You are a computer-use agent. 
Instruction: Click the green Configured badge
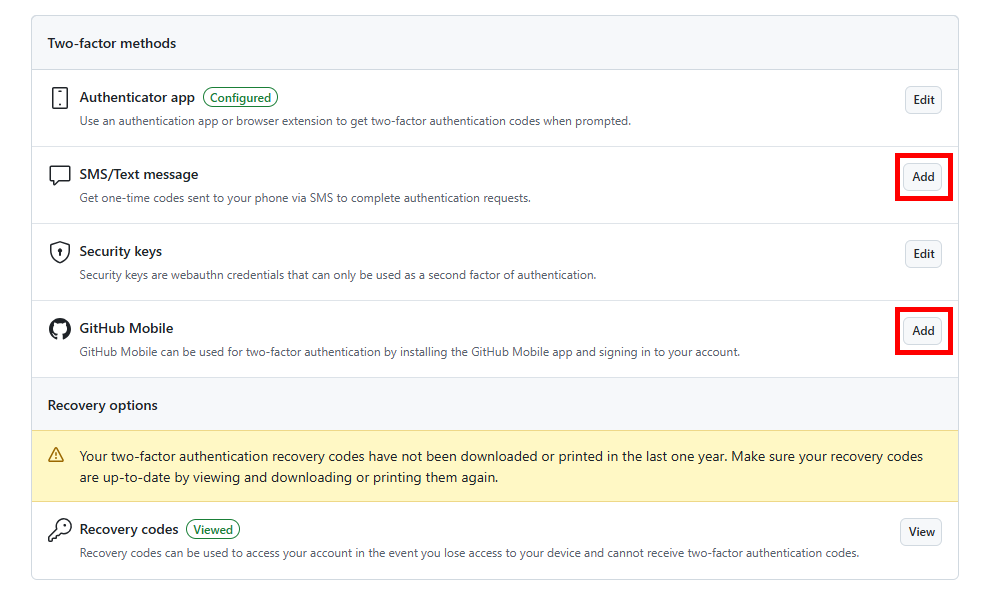pos(240,98)
